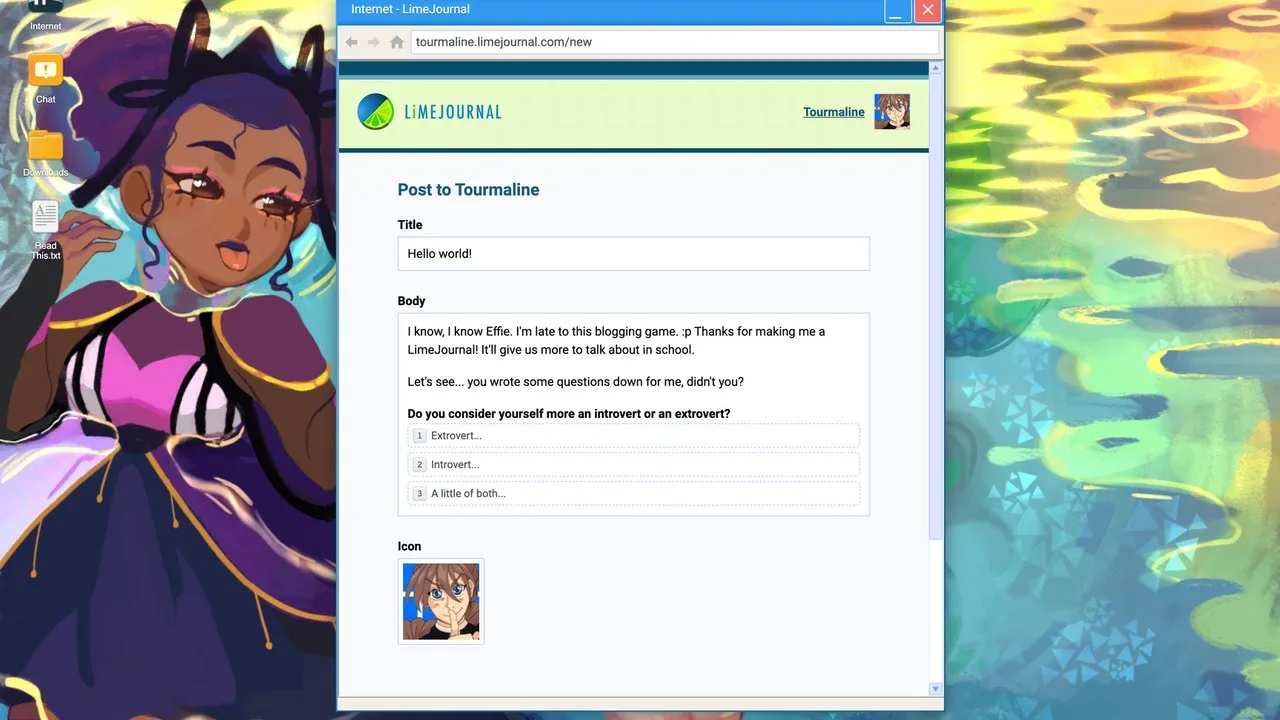Choose the Extrovert answer option
The image size is (1280, 720).
(x=633, y=436)
